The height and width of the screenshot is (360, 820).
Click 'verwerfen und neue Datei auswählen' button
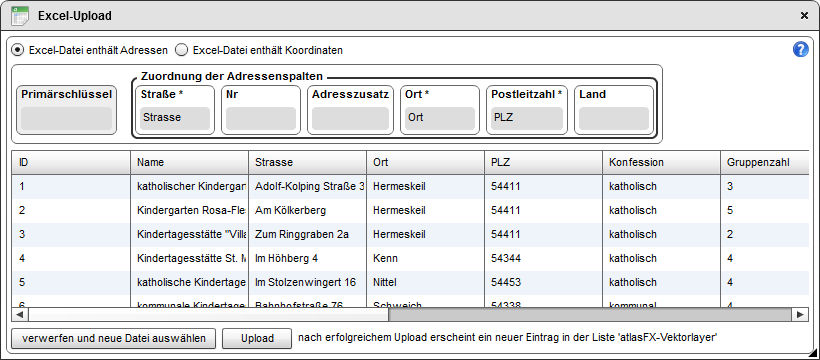tap(113, 339)
